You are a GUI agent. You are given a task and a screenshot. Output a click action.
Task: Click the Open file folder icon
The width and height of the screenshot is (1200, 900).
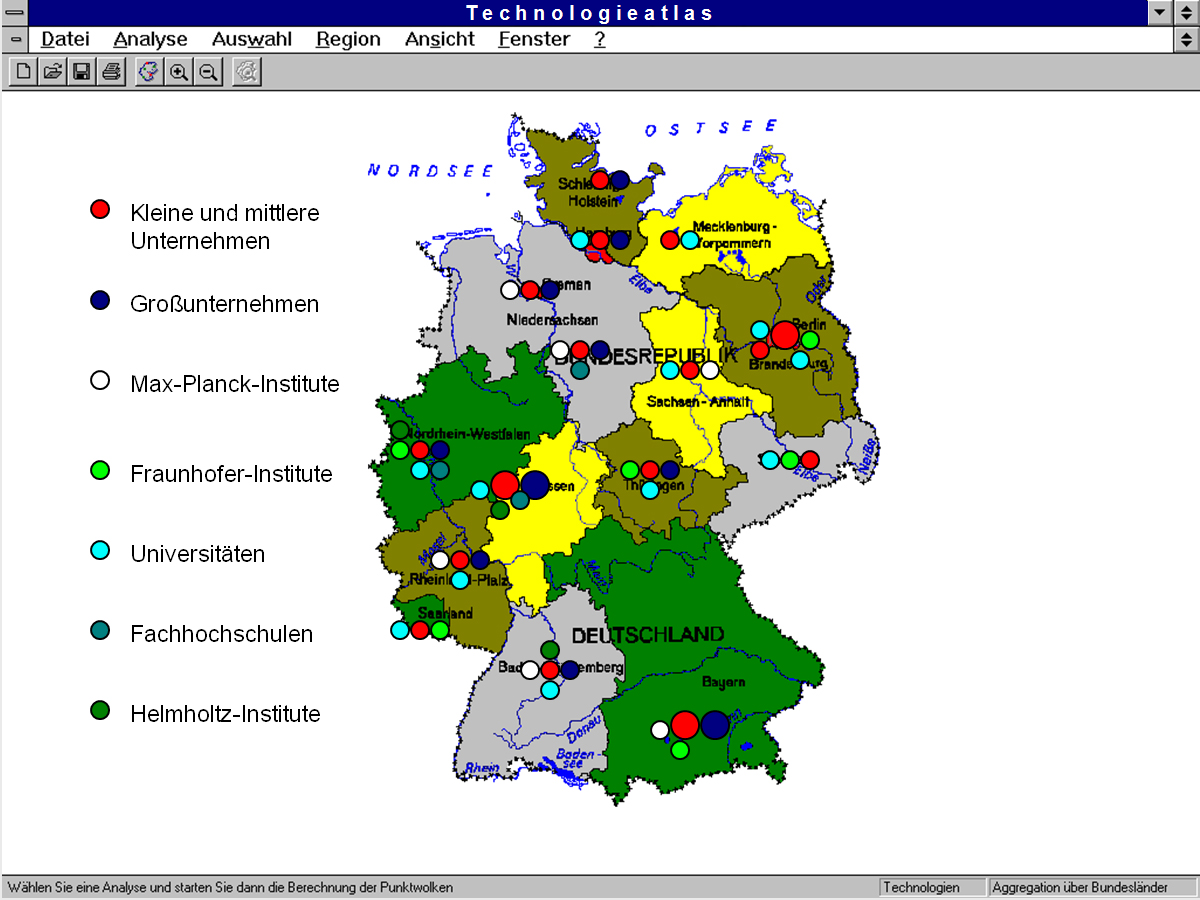(x=52, y=72)
